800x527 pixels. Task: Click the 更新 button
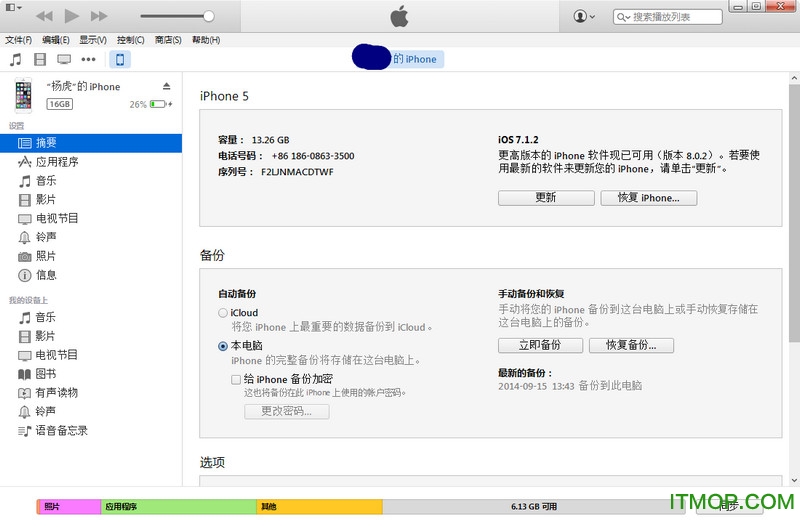pos(546,198)
